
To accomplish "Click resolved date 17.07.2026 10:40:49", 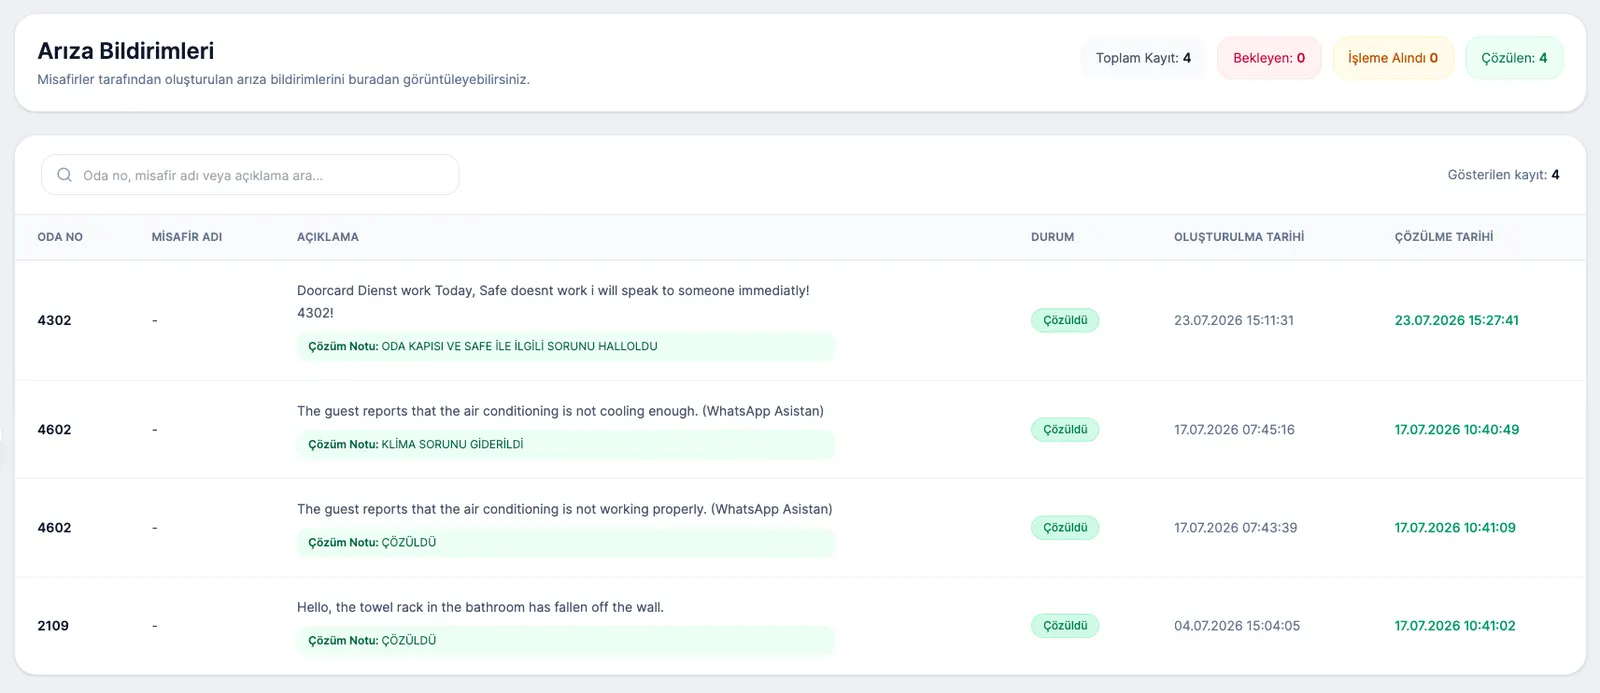I will (1457, 429).
